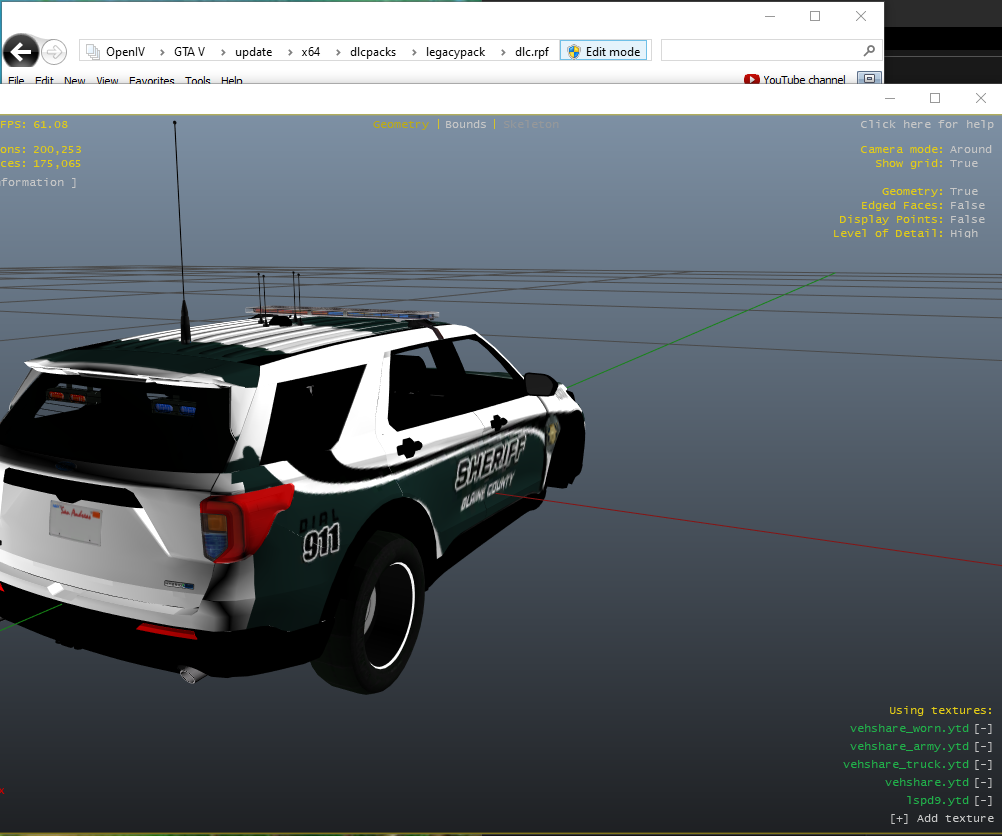Expand the chevron after dlcpacks breadcrumb
1002x836 pixels.
coord(413,52)
